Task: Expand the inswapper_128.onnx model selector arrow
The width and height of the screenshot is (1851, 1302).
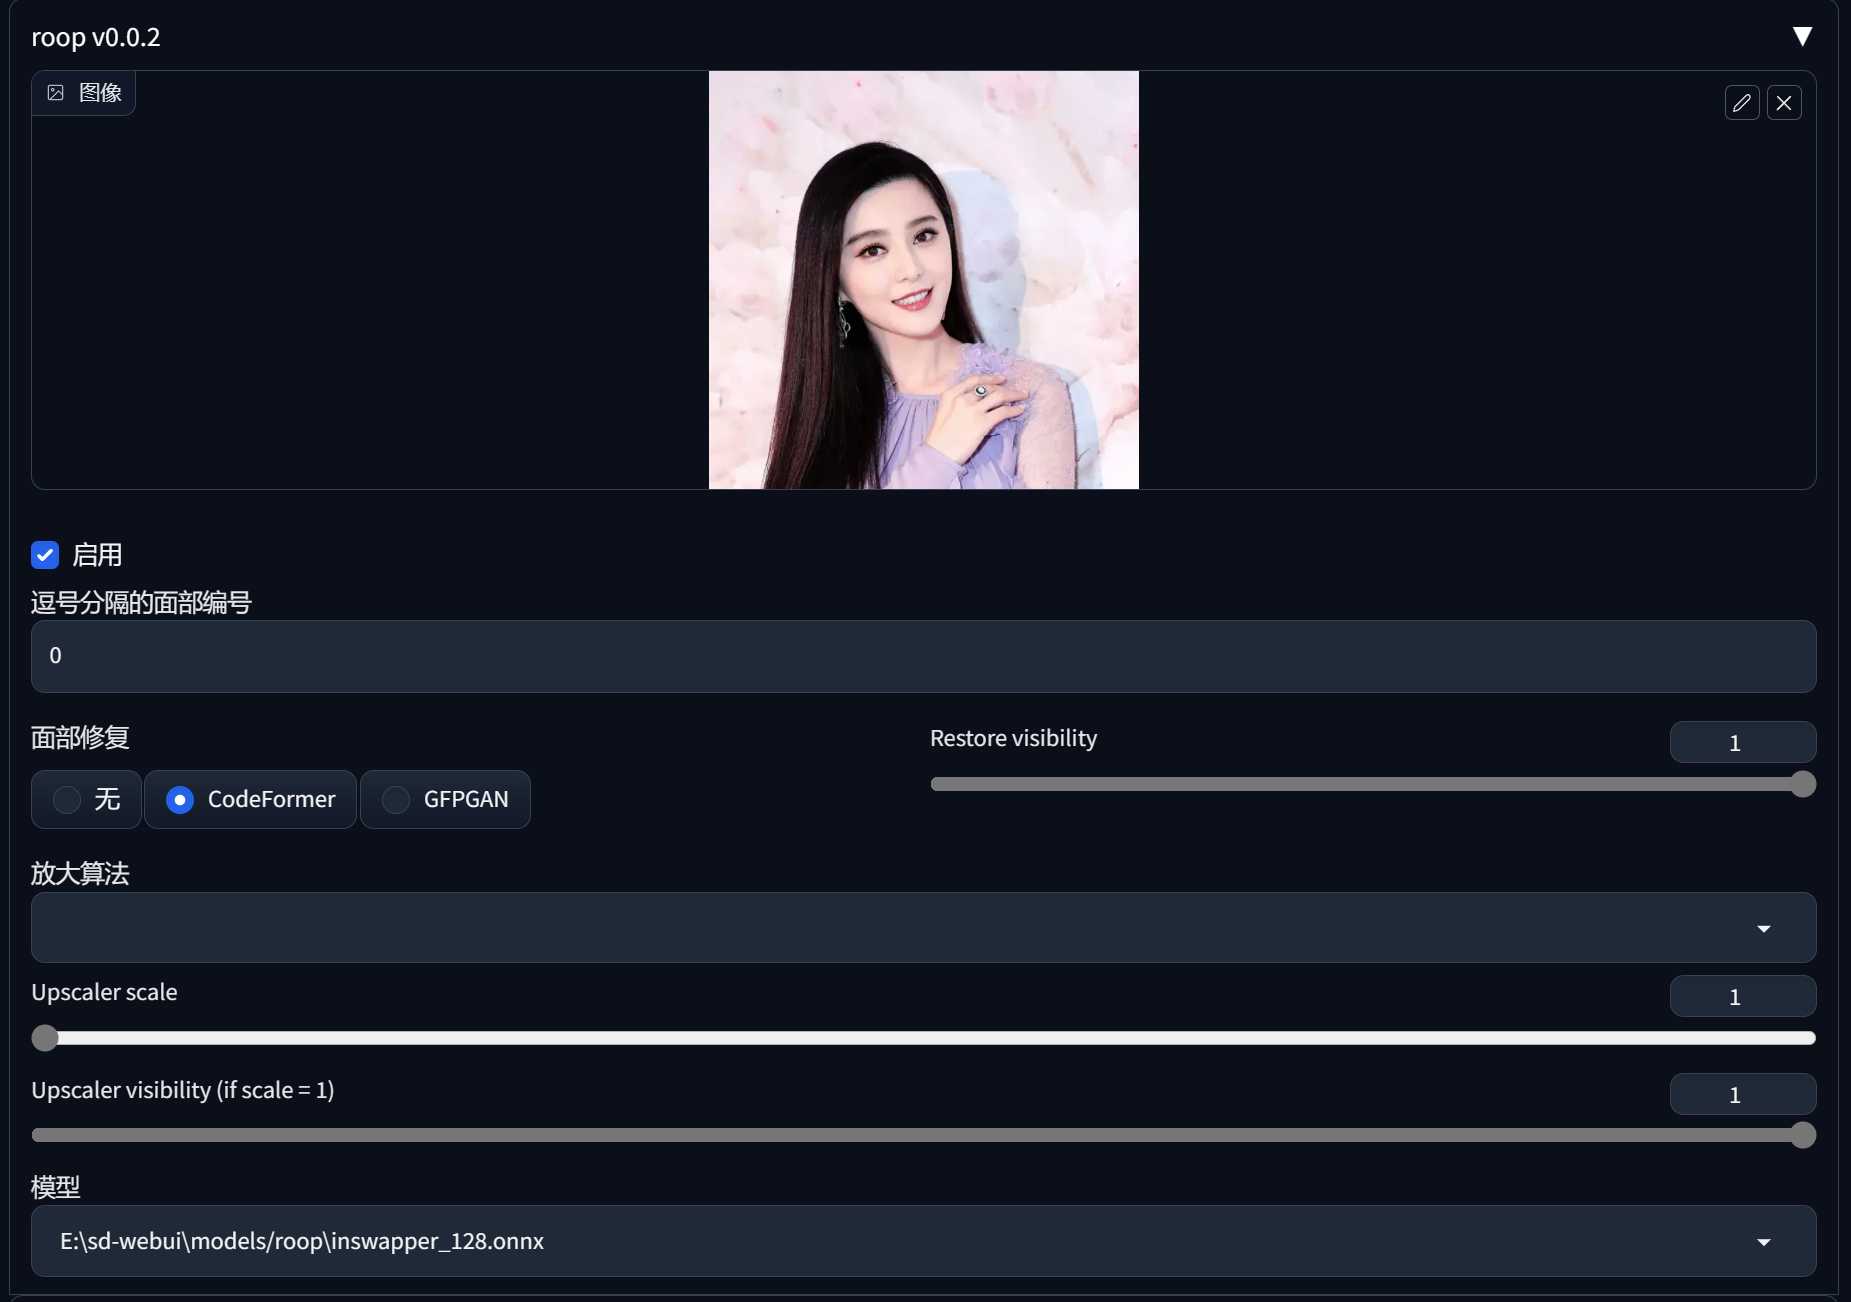Action: (1763, 1241)
